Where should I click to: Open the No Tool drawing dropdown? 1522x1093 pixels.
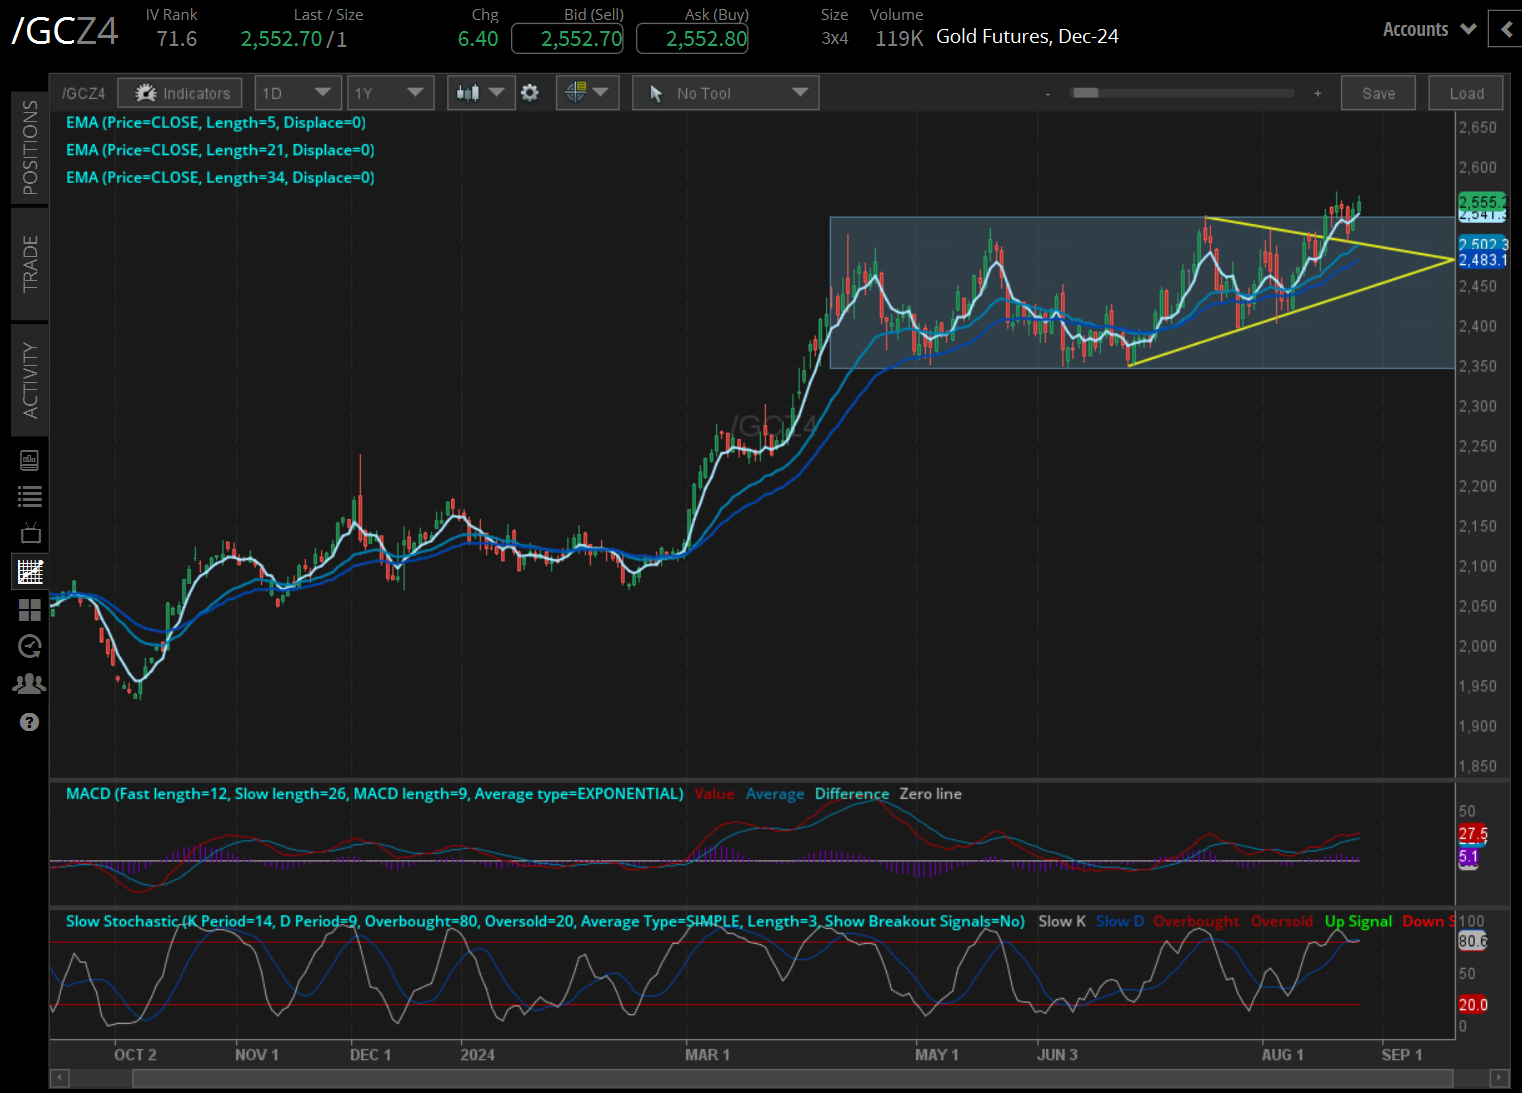coord(725,93)
